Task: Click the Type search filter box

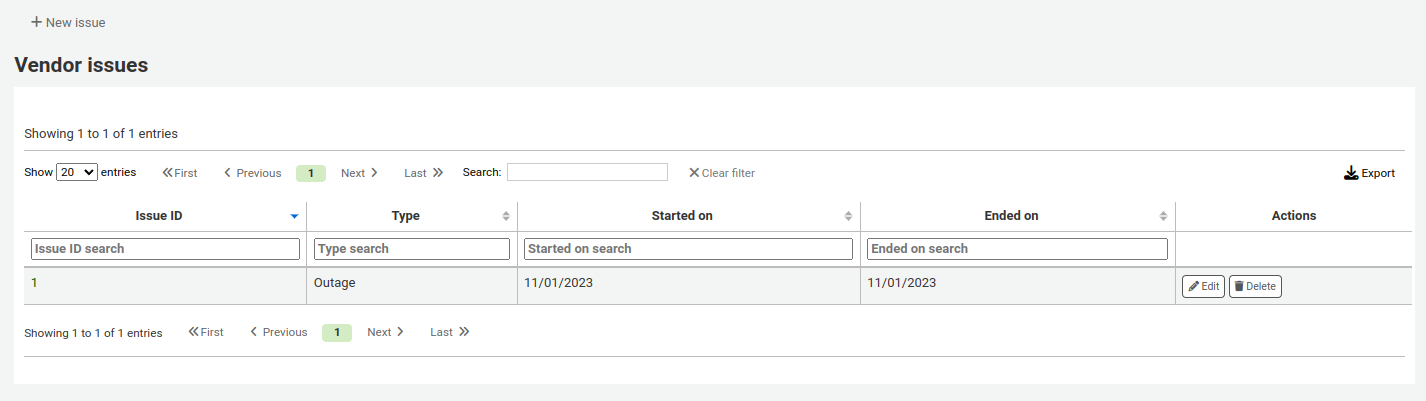Action: 412,248
